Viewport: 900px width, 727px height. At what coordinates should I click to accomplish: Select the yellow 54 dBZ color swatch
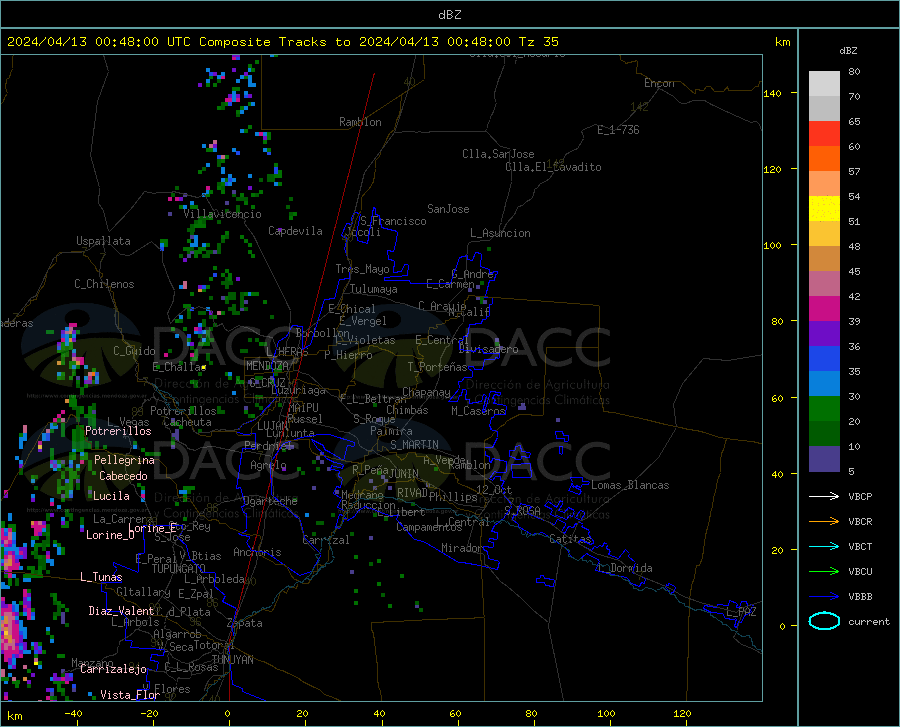(824, 209)
